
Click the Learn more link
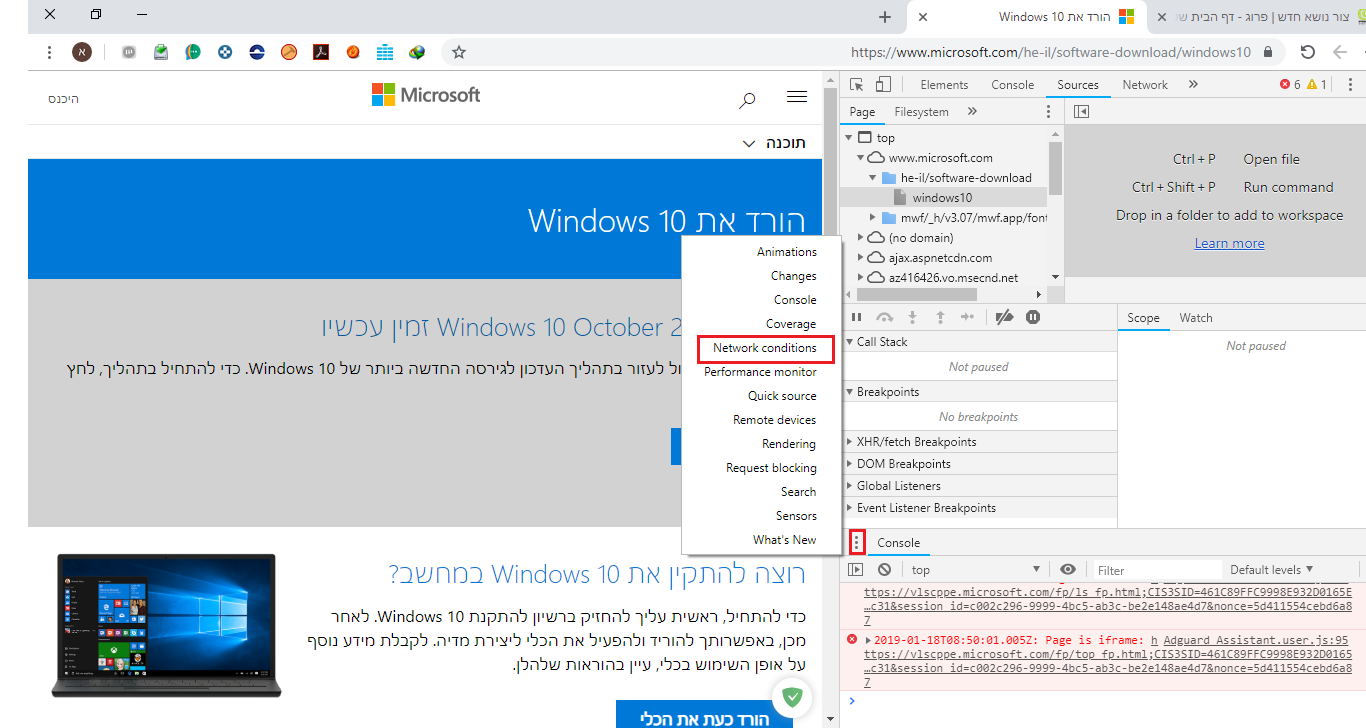pos(1229,243)
